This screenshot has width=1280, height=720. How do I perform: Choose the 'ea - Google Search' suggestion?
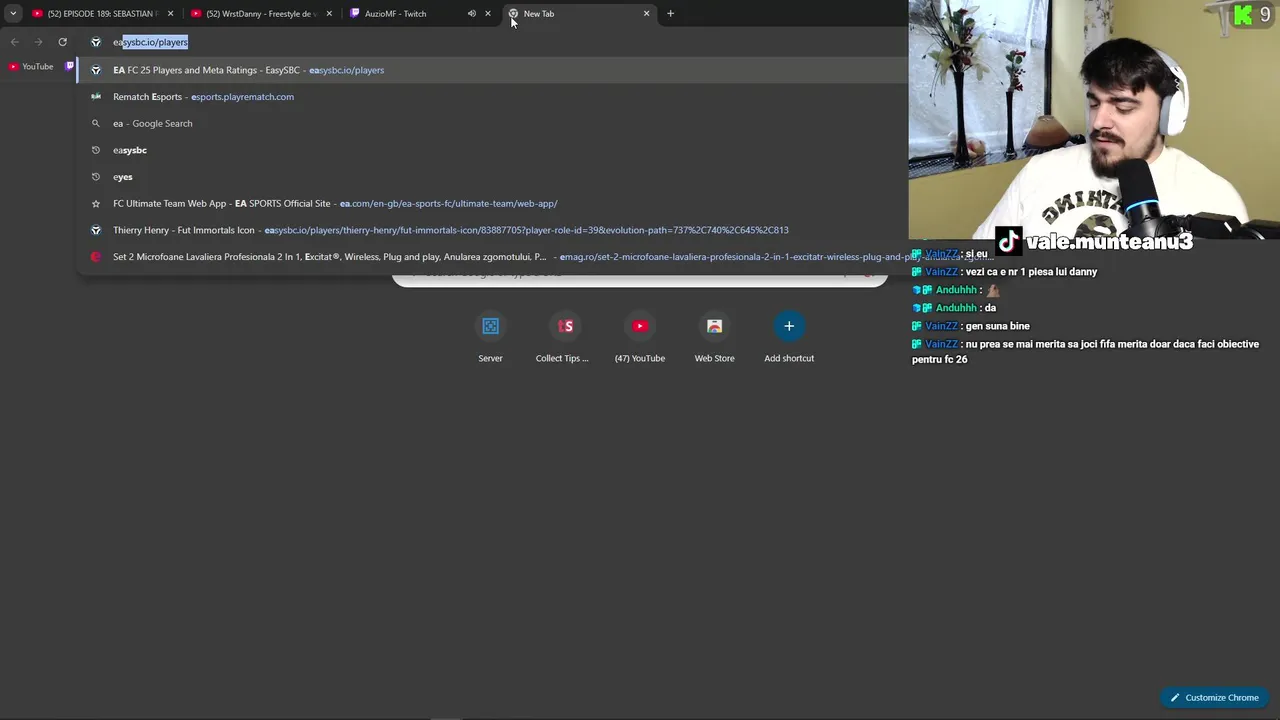click(490, 123)
